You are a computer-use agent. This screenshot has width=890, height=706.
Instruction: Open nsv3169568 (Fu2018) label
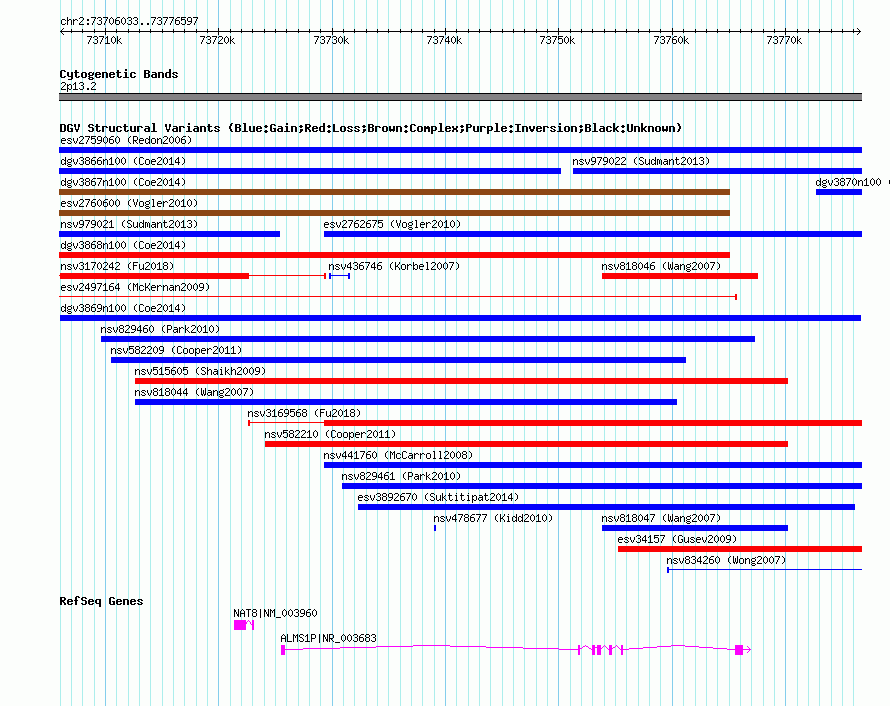[304, 413]
